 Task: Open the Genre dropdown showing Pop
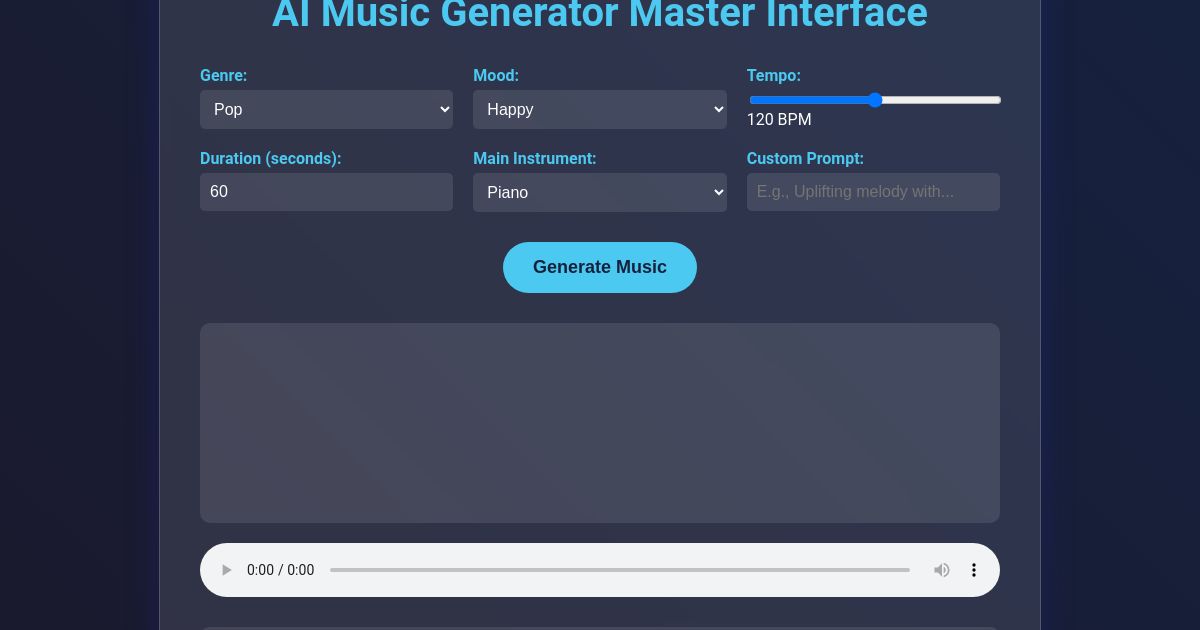[x=326, y=109]
